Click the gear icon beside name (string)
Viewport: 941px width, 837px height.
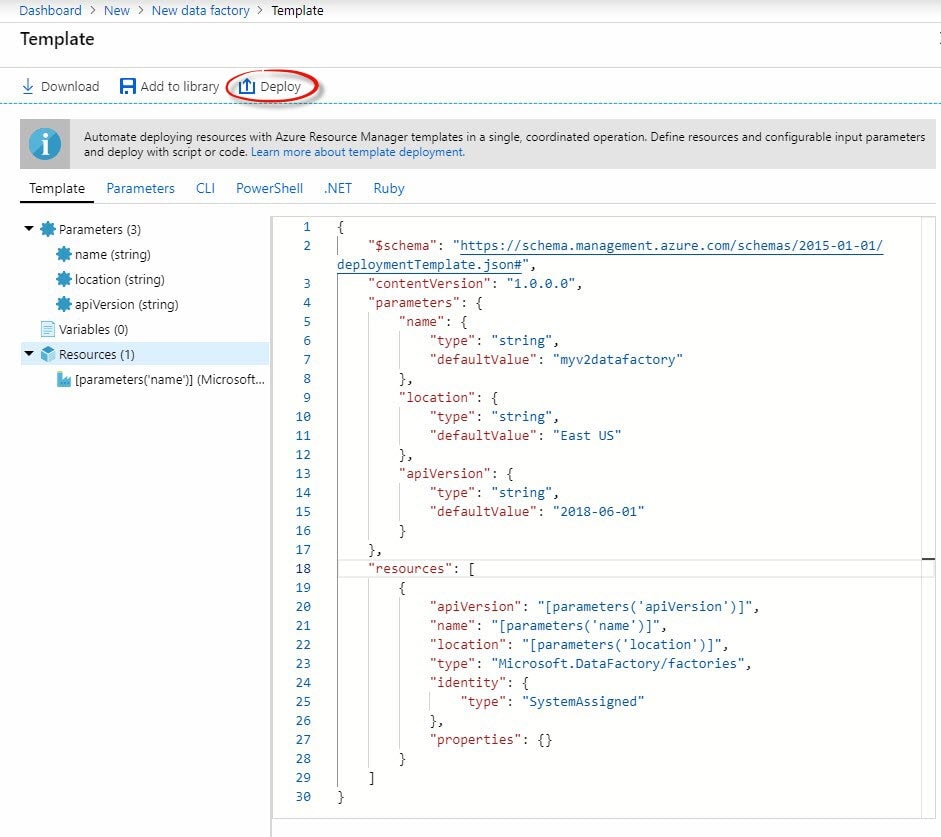[x=64, y=254]
